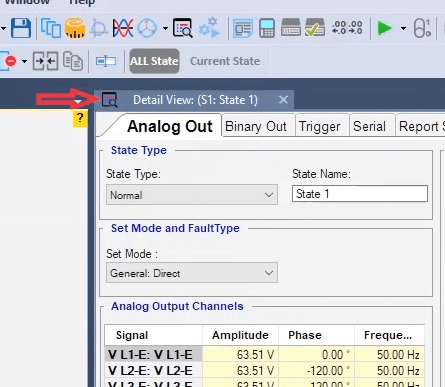Click the hardware check mark icon

pyautogui.click(x=315, y=27)
